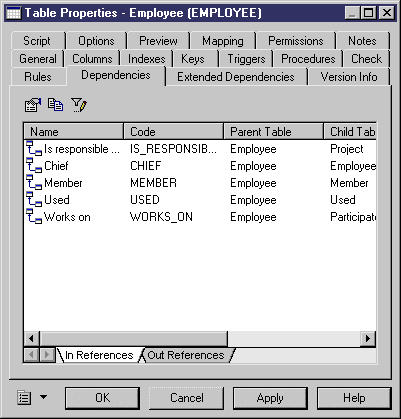Click the Copy icon in the toolbar
Viewport: 401px width, 419px height.
[x=55, y=104]
